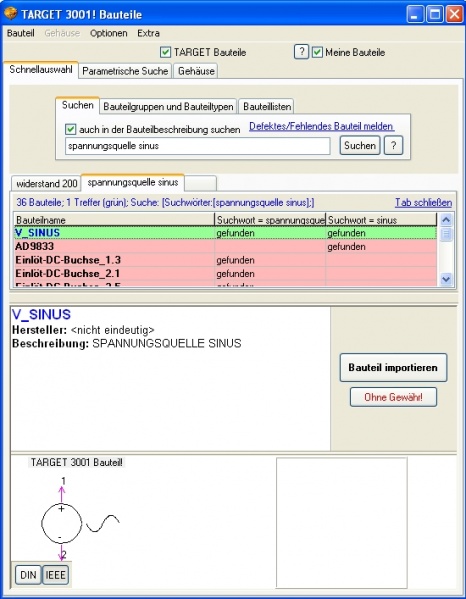Close the TARGET 3001 window
The height and width of the screenshot is (599, 466).
455,15
